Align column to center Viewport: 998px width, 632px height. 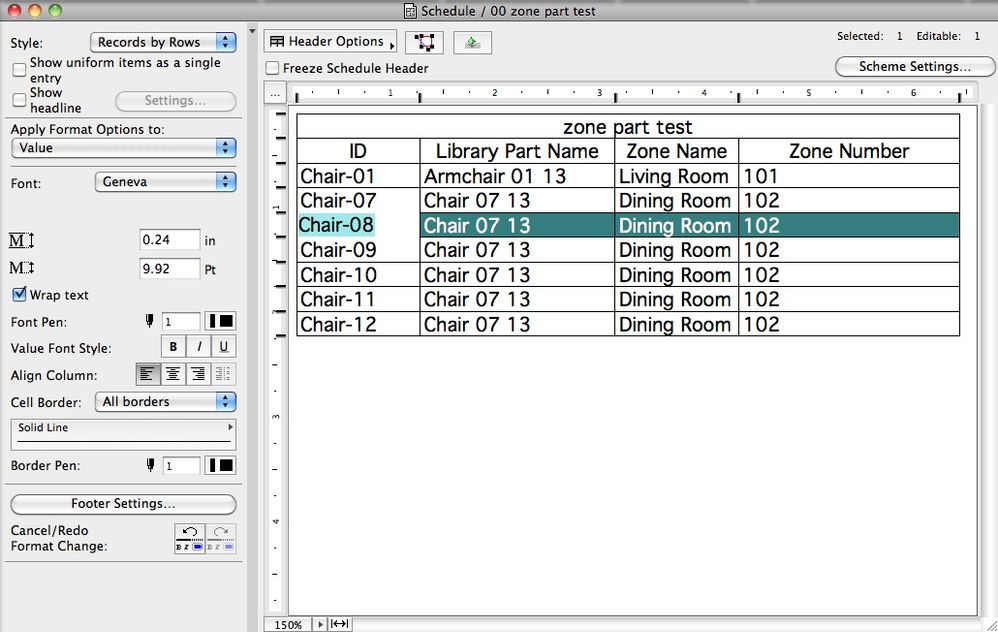(x=173, y=374)
